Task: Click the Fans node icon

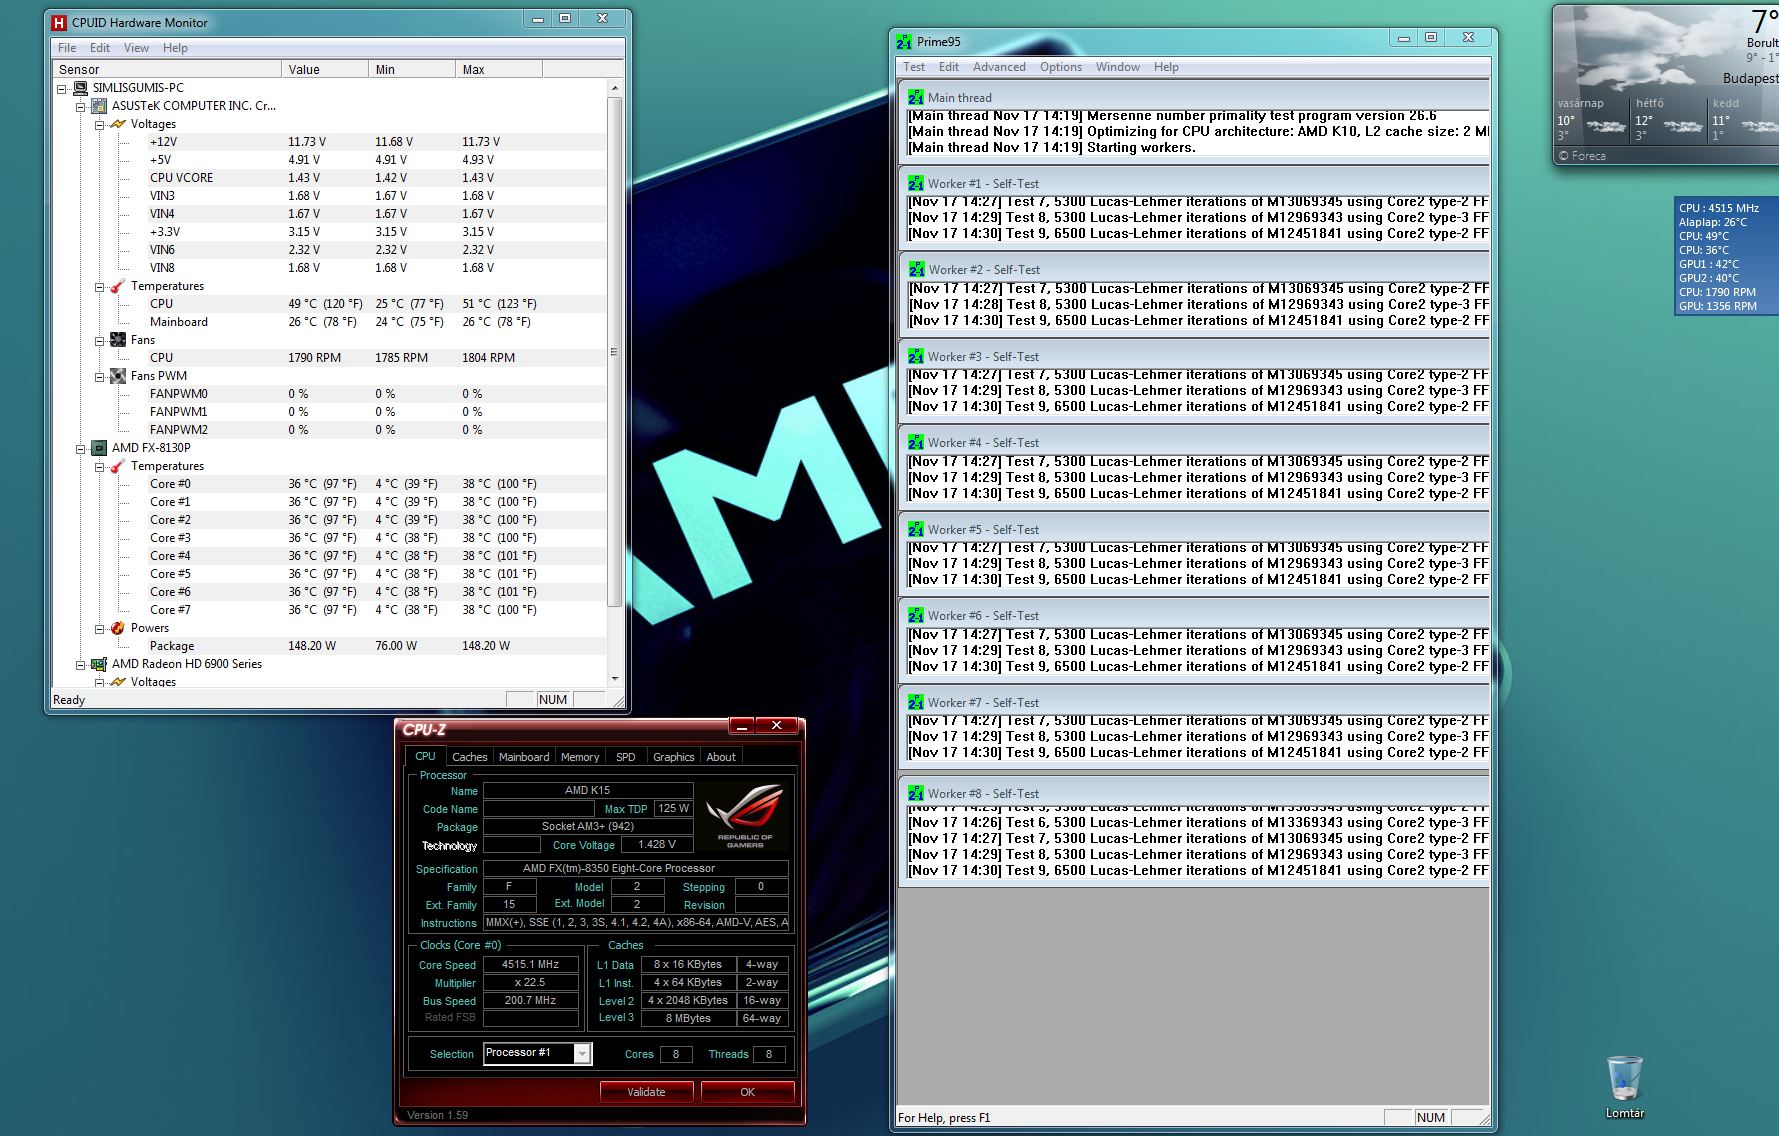Action: [x=118, y=340]
